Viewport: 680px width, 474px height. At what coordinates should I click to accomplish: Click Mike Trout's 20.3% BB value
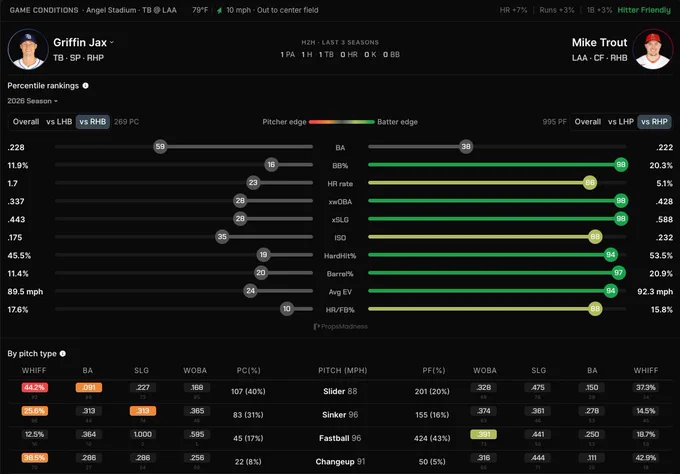661,165
